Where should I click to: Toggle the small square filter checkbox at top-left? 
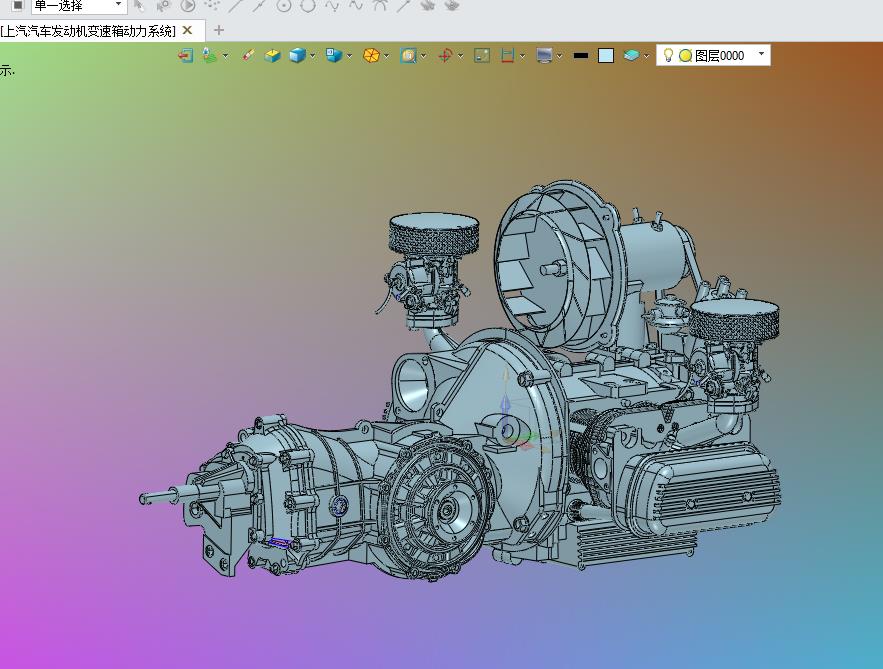[17, 6]
